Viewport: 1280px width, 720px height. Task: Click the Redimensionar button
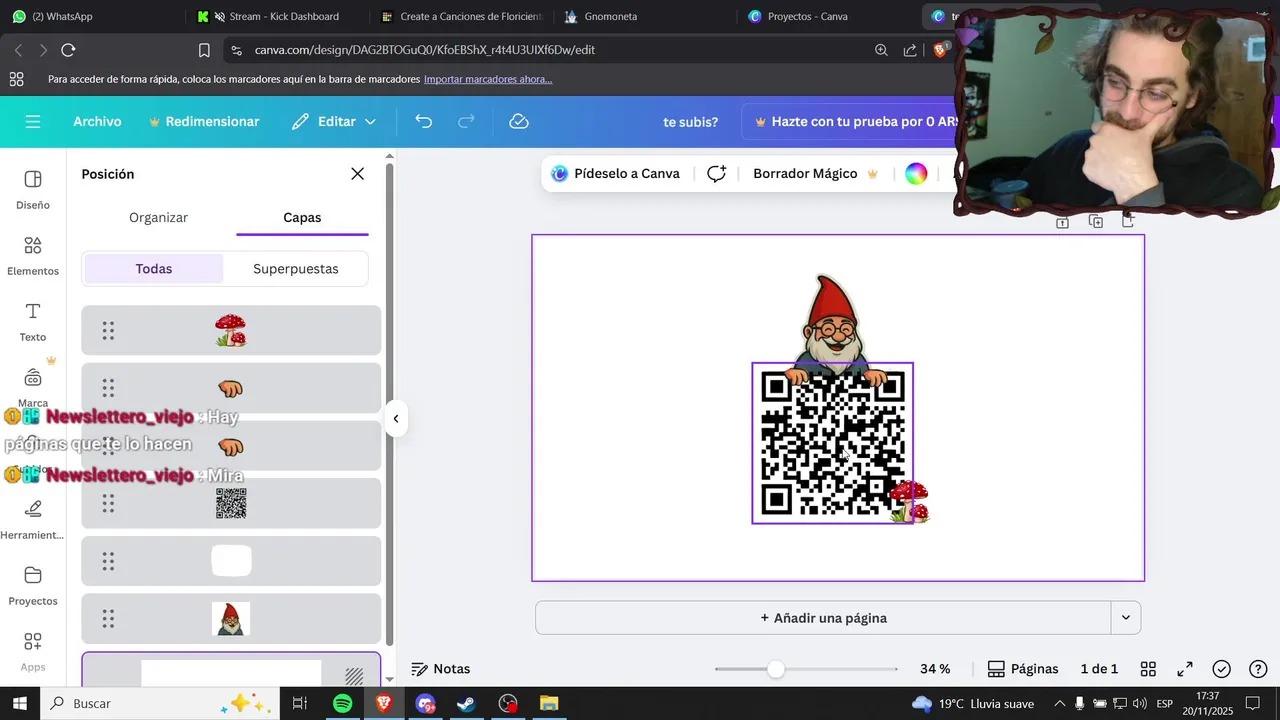click(204, 121)
